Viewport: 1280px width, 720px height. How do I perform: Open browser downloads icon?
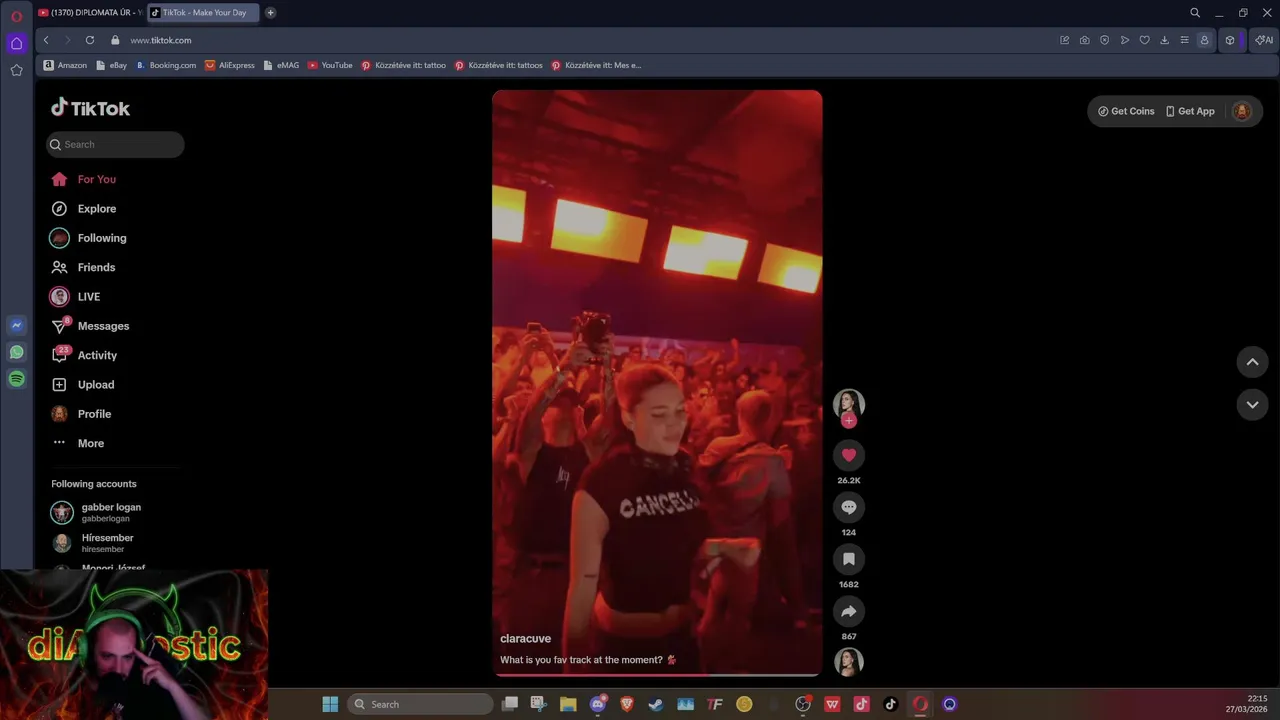tap(1165, 40)
